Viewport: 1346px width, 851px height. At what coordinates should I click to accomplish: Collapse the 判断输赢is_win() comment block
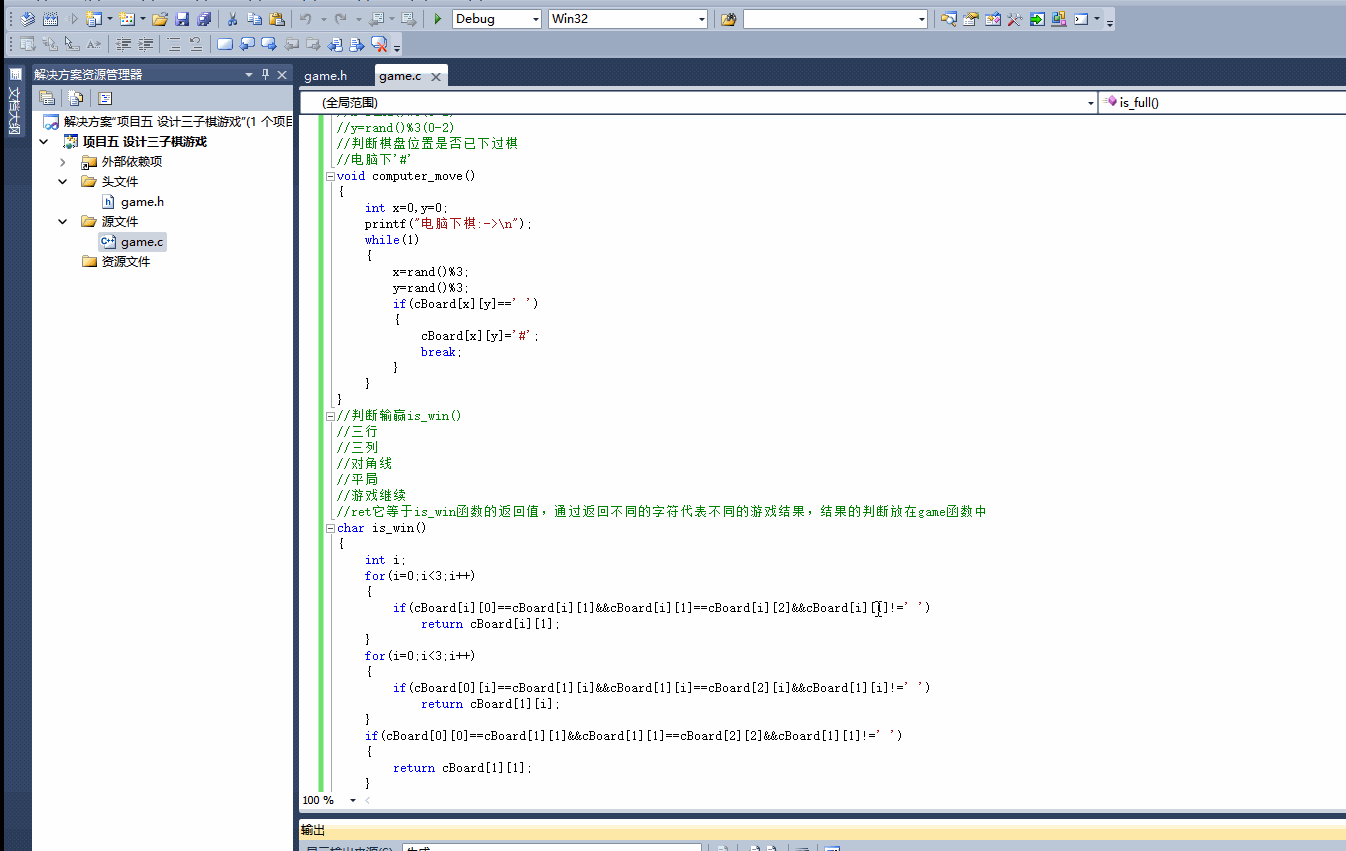(330, 416)
